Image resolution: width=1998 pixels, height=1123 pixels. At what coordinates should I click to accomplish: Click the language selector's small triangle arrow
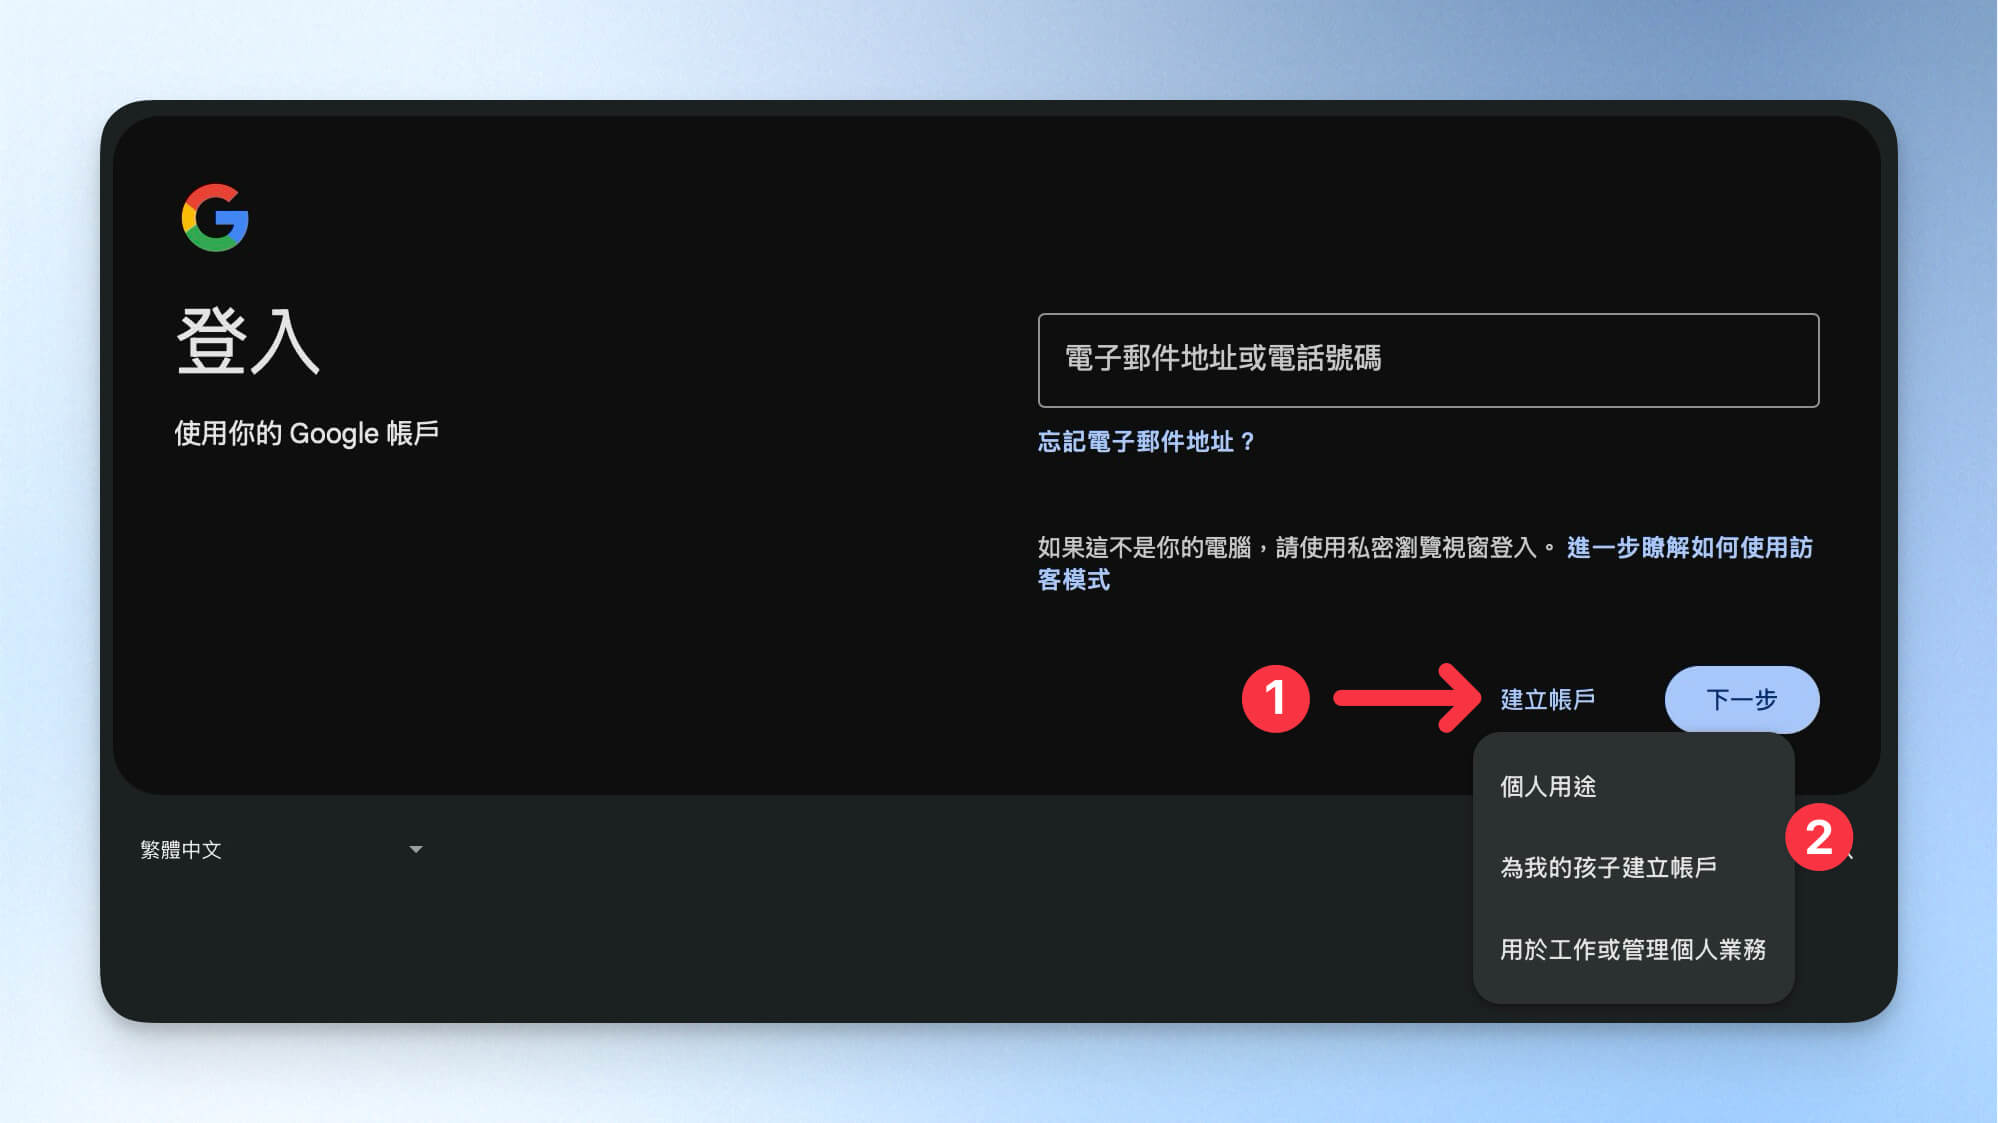(416, 850)
